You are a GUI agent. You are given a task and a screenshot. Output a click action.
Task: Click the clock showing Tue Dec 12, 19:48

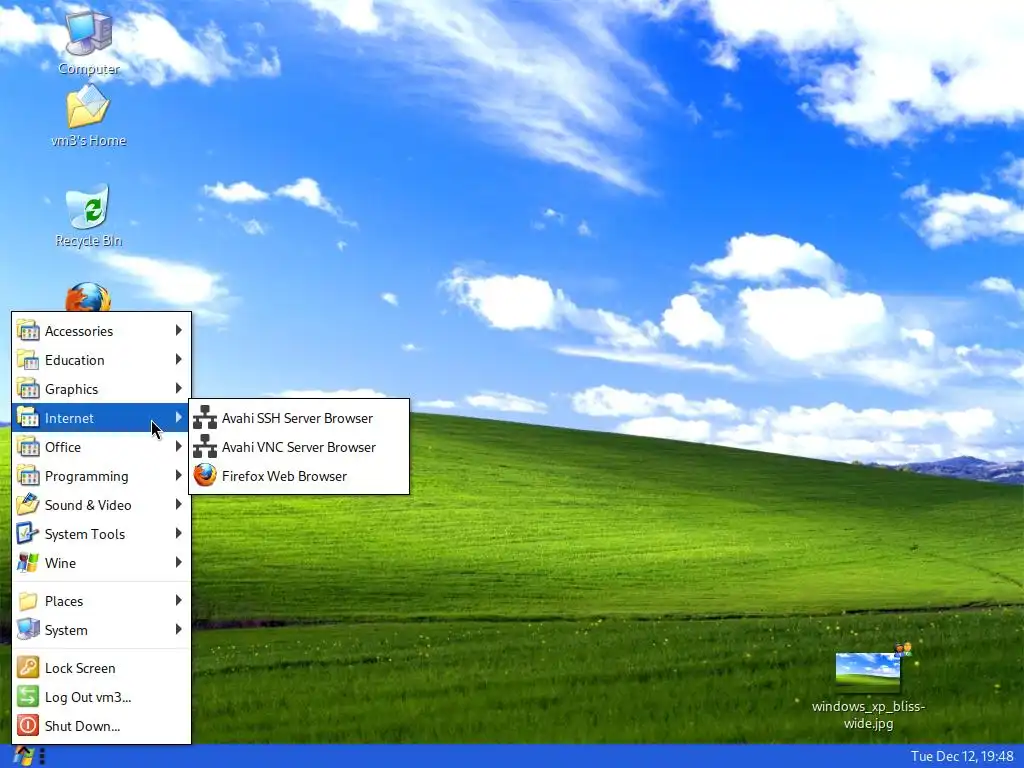click(962, 756)
